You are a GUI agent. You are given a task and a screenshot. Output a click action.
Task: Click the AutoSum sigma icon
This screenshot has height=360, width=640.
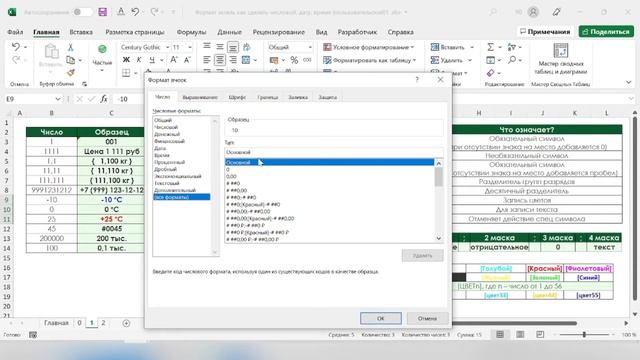click(490, 47)
